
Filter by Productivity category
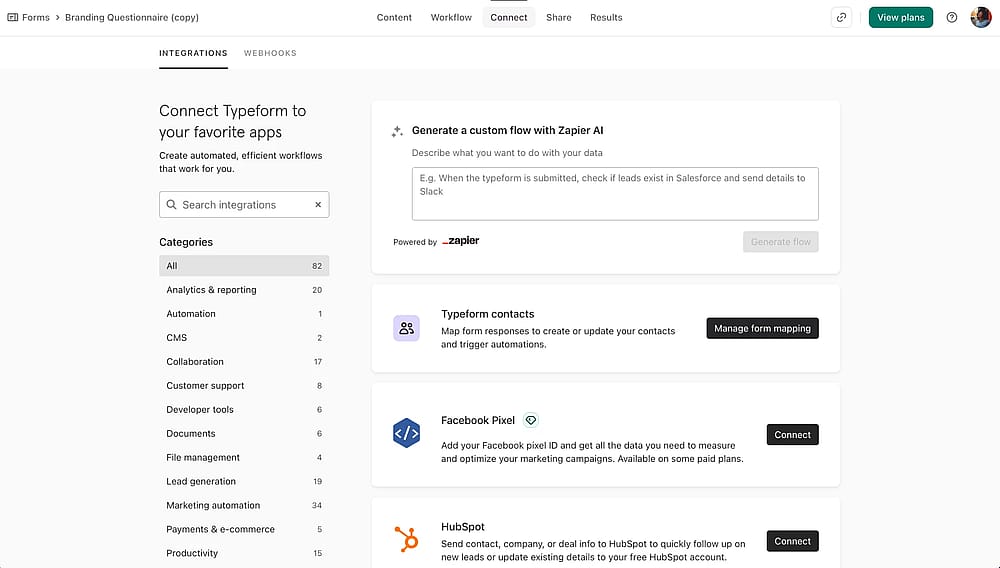[244, 553]
